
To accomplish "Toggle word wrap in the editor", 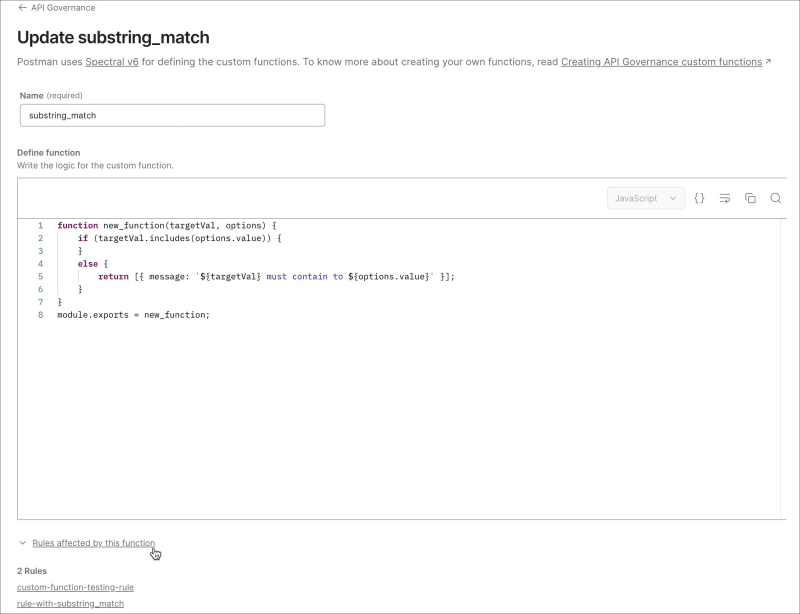I will [725, 198].
